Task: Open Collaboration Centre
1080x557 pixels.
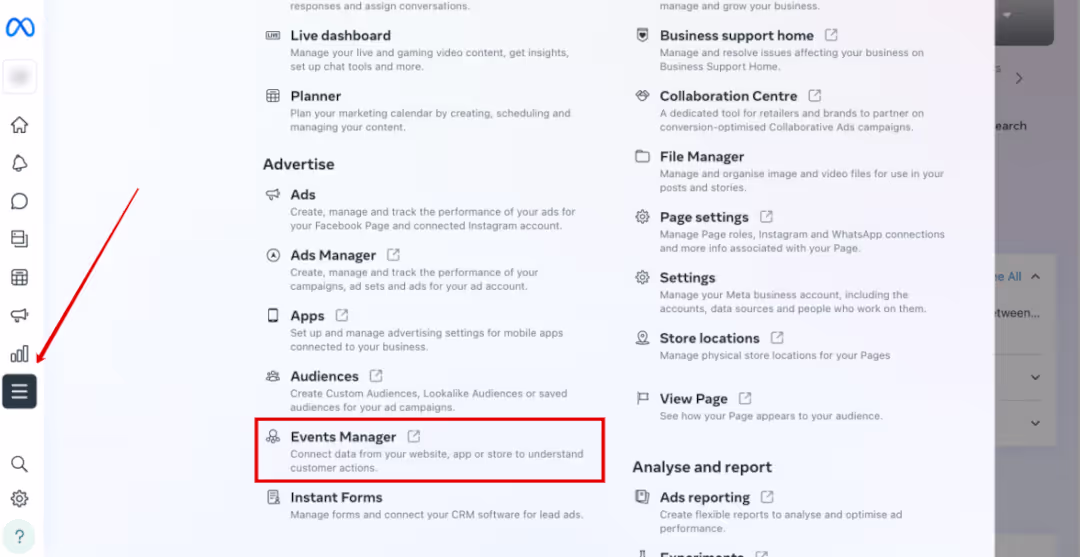Action: click(x=729, y=96)
